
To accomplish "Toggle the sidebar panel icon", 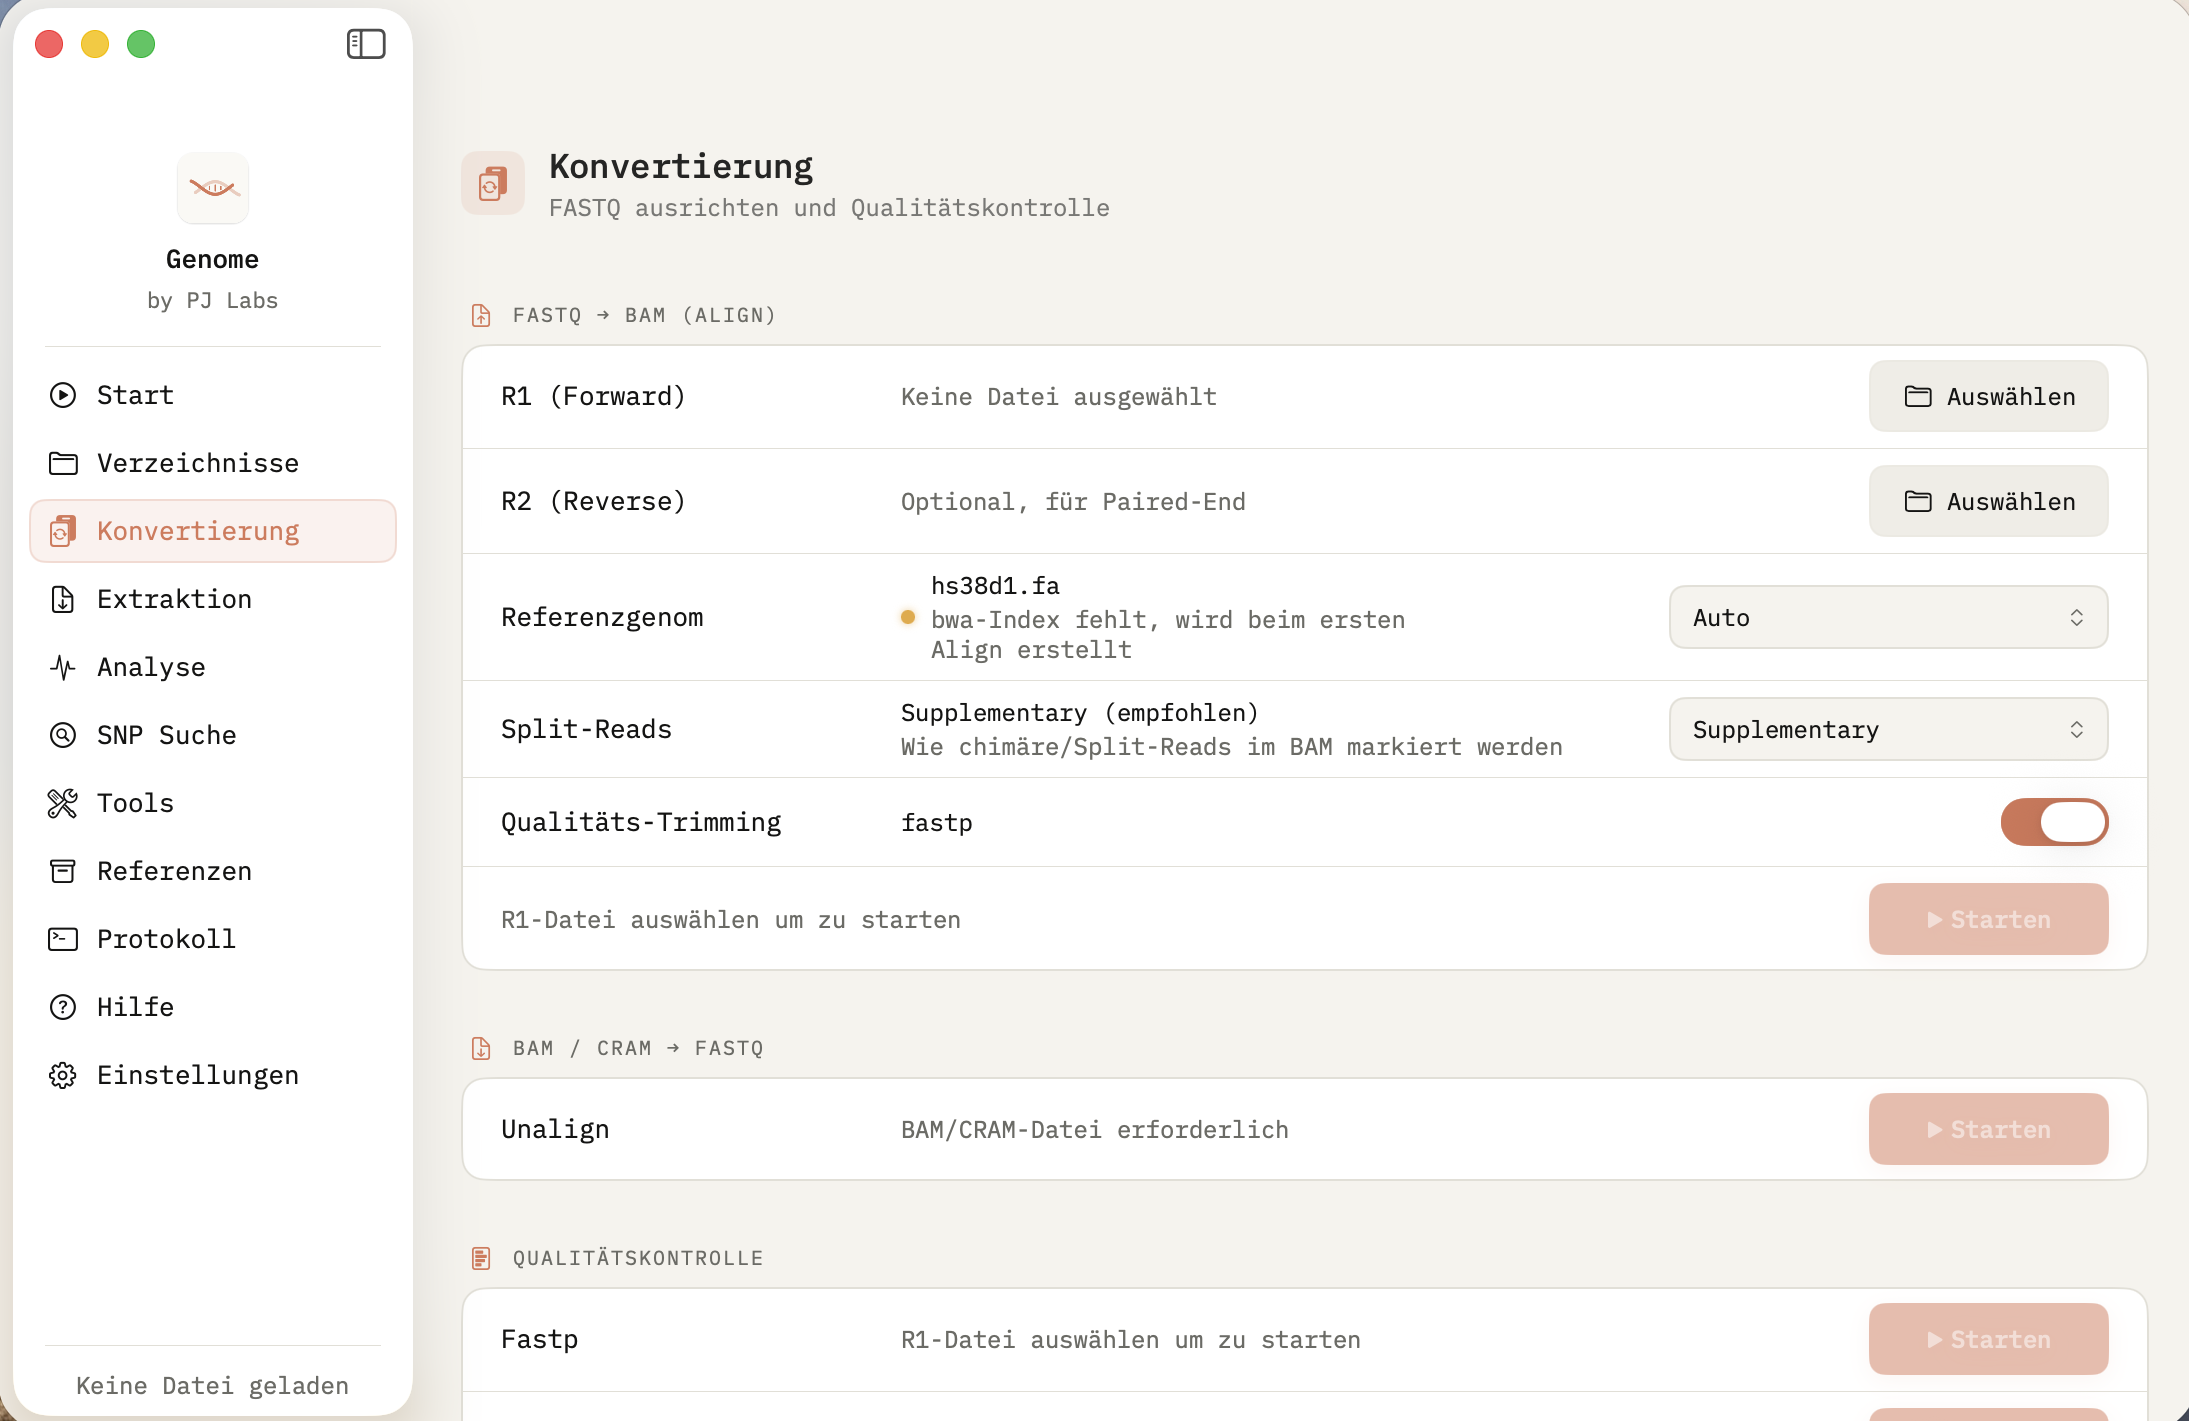I will pos(366,44).
